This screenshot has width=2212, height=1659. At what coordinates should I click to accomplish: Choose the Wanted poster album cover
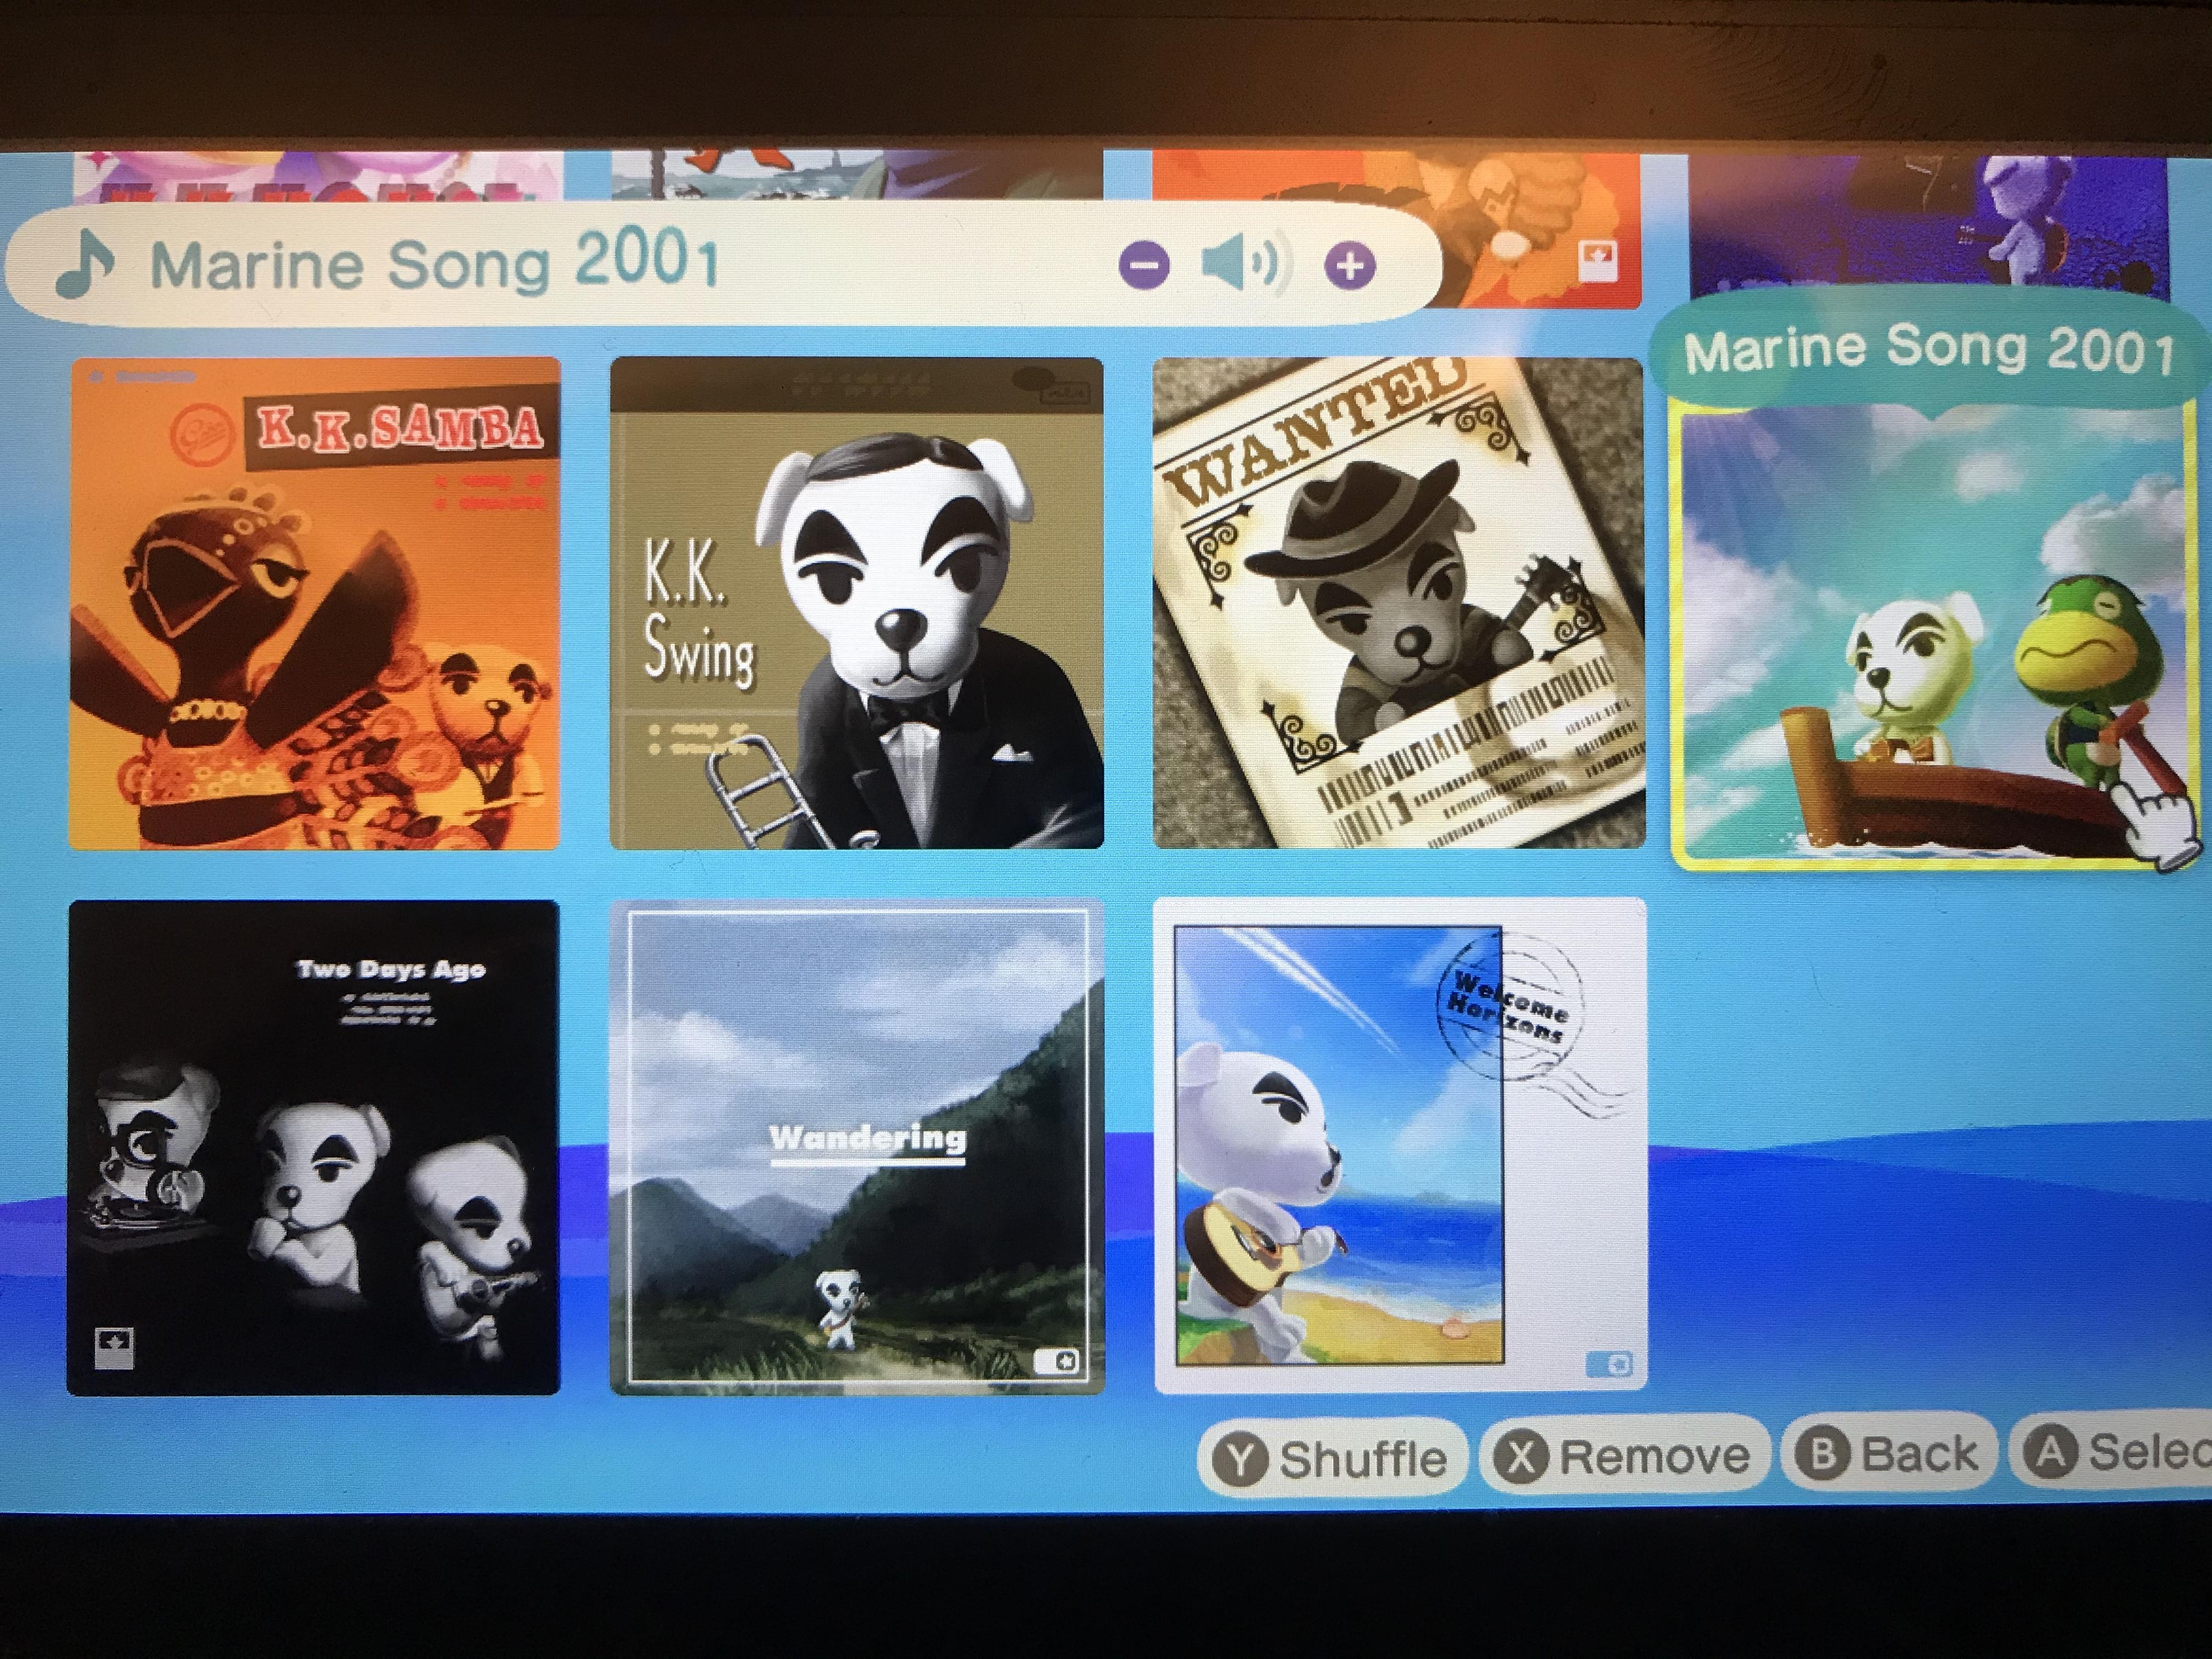[x=1398, y=603]
